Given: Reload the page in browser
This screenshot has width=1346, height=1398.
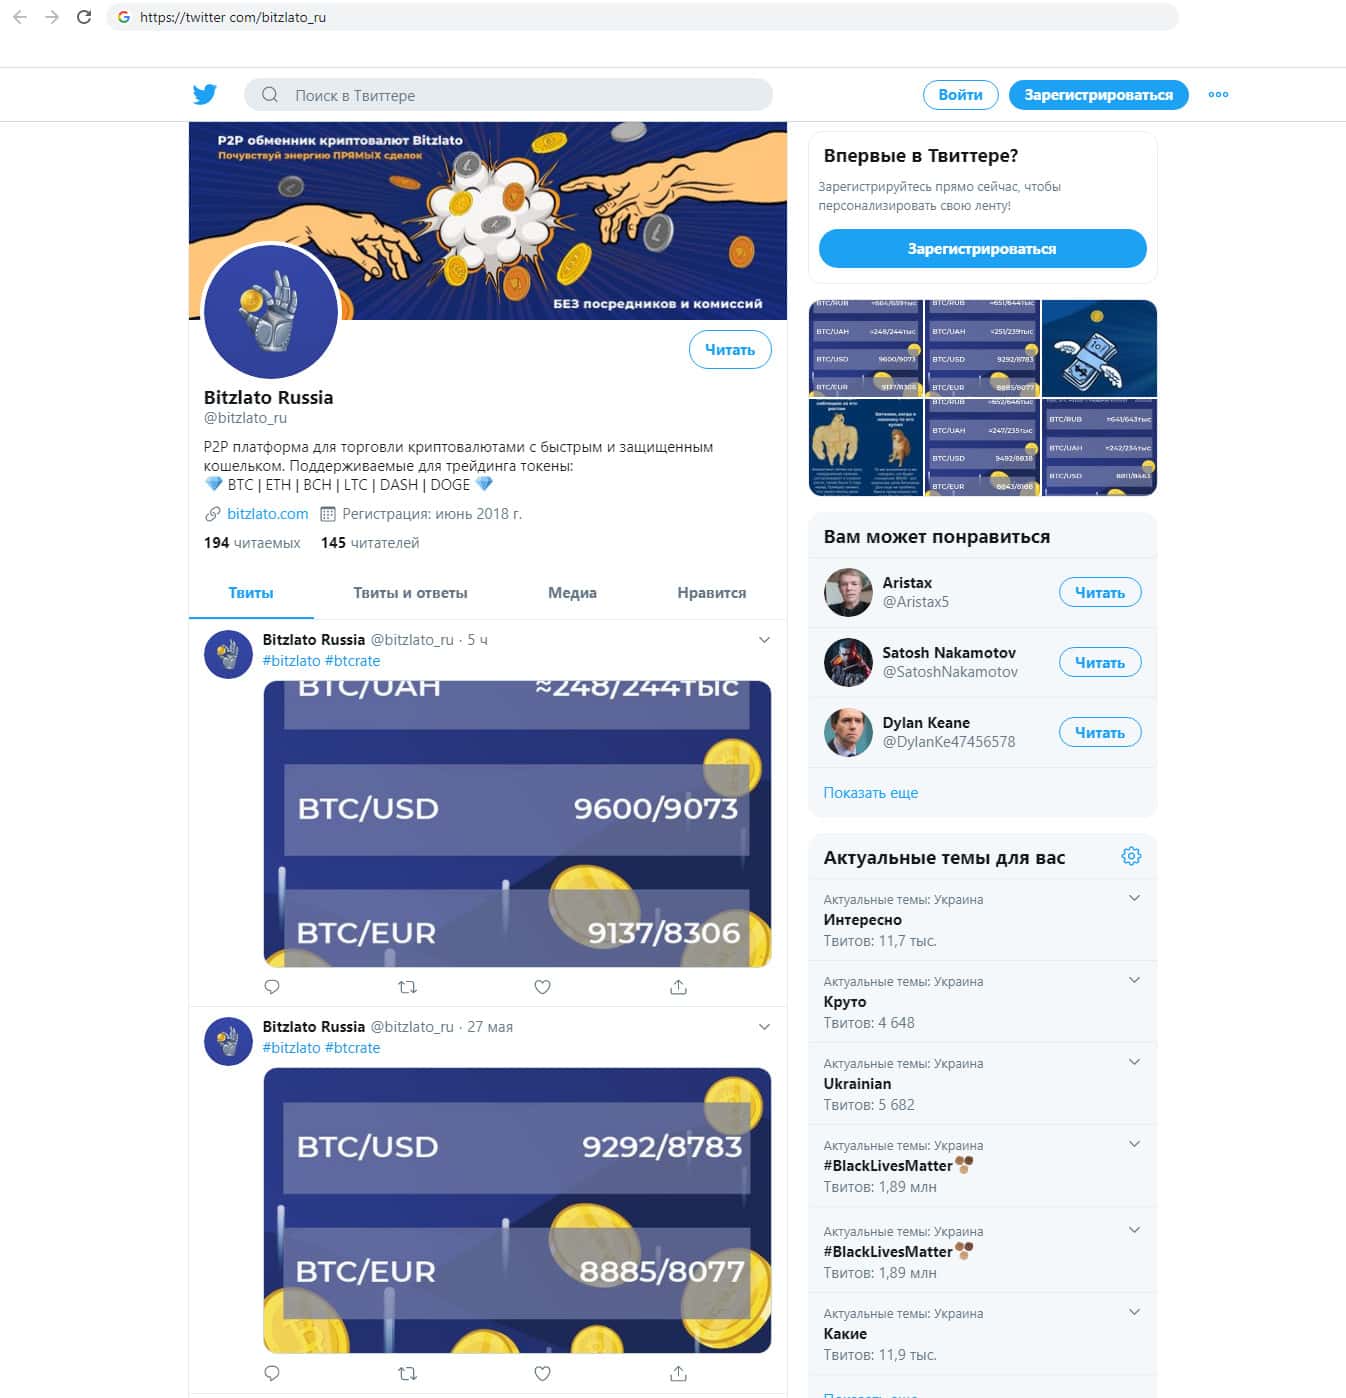Looking at the screenshot, I should coord(84,17).
